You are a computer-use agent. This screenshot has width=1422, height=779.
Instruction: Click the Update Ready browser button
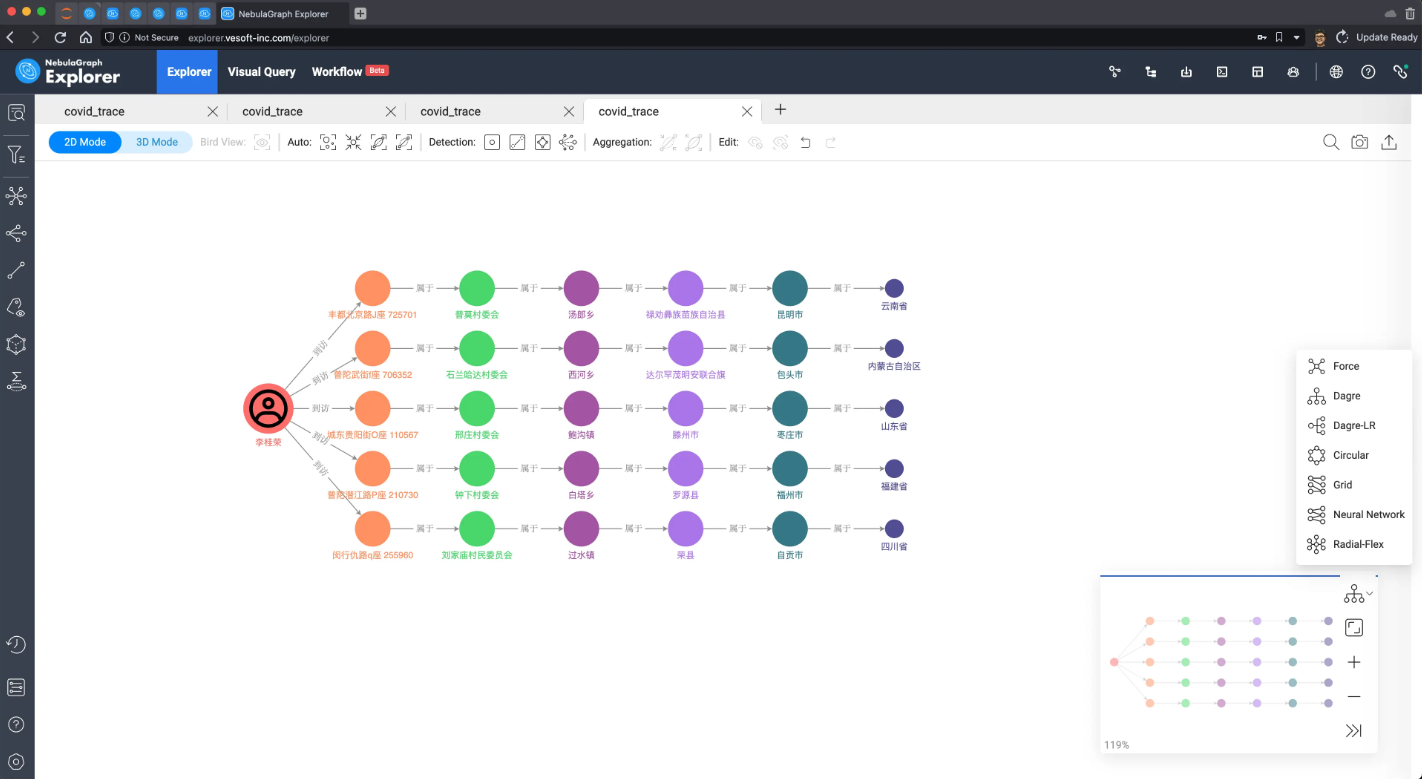pos(1385,37)
